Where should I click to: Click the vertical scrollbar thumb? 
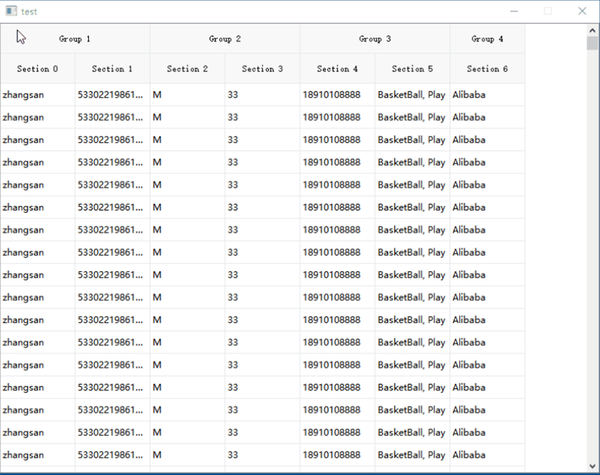click(592, 43)
